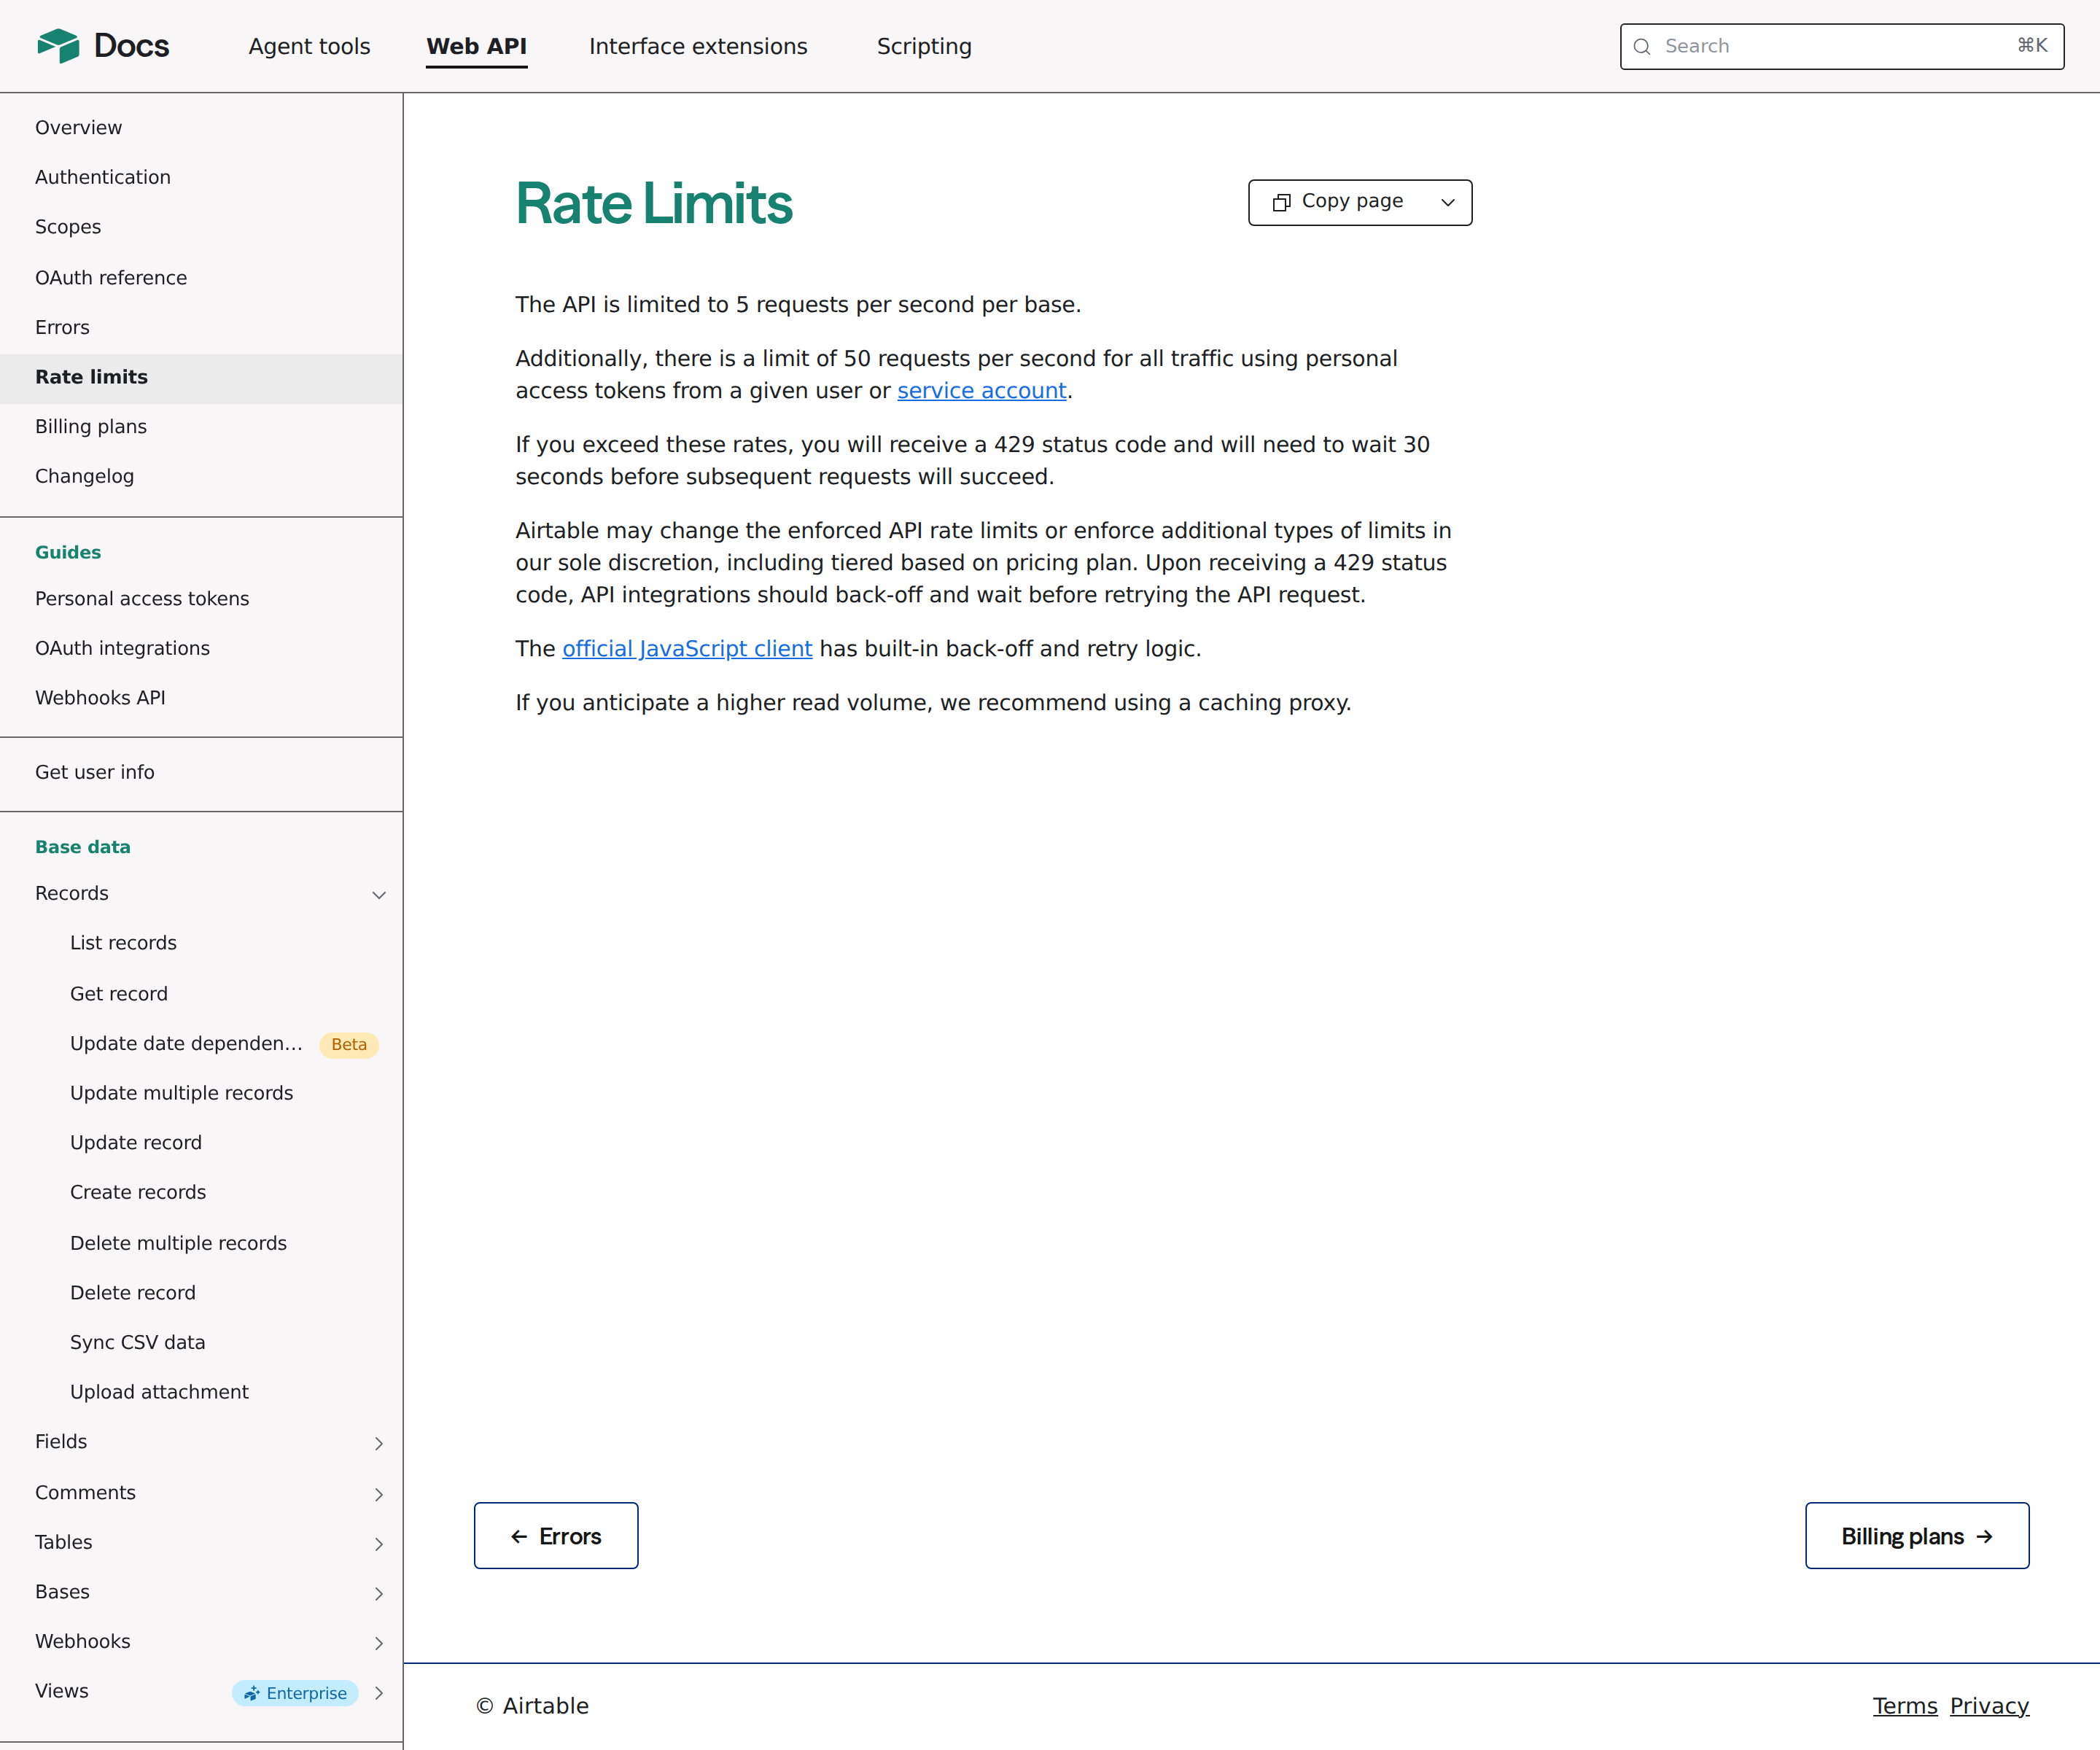Screen dimensions: 2100x1750
Task: Click the search magnifier icon
Action: (1642, 46)
